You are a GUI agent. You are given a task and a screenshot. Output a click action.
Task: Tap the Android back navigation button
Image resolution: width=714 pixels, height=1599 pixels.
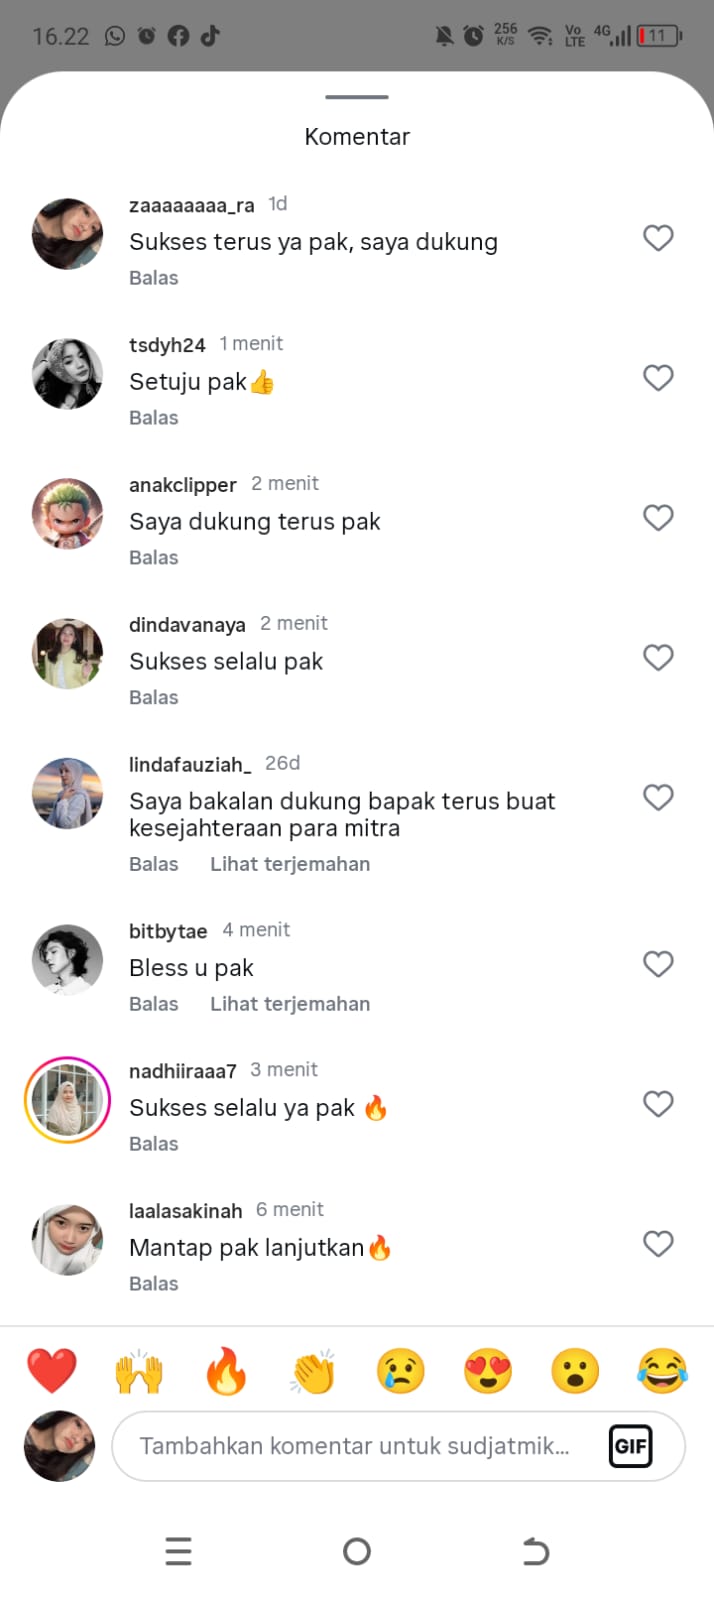(x=536, y=1551)
